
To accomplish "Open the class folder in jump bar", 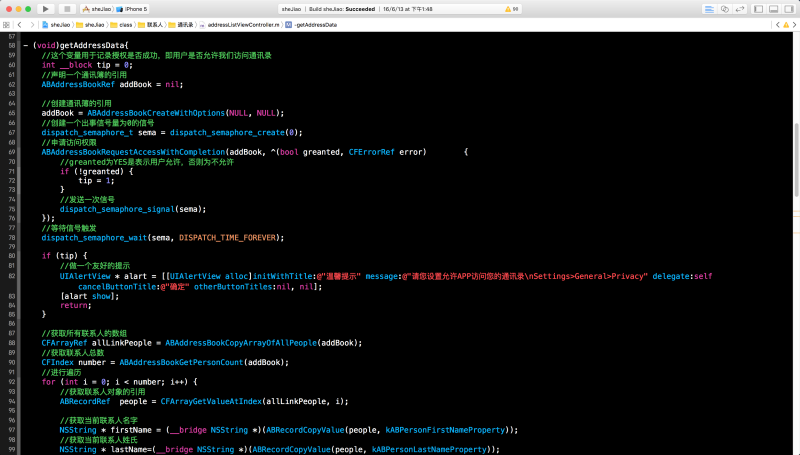I will 121,24.
